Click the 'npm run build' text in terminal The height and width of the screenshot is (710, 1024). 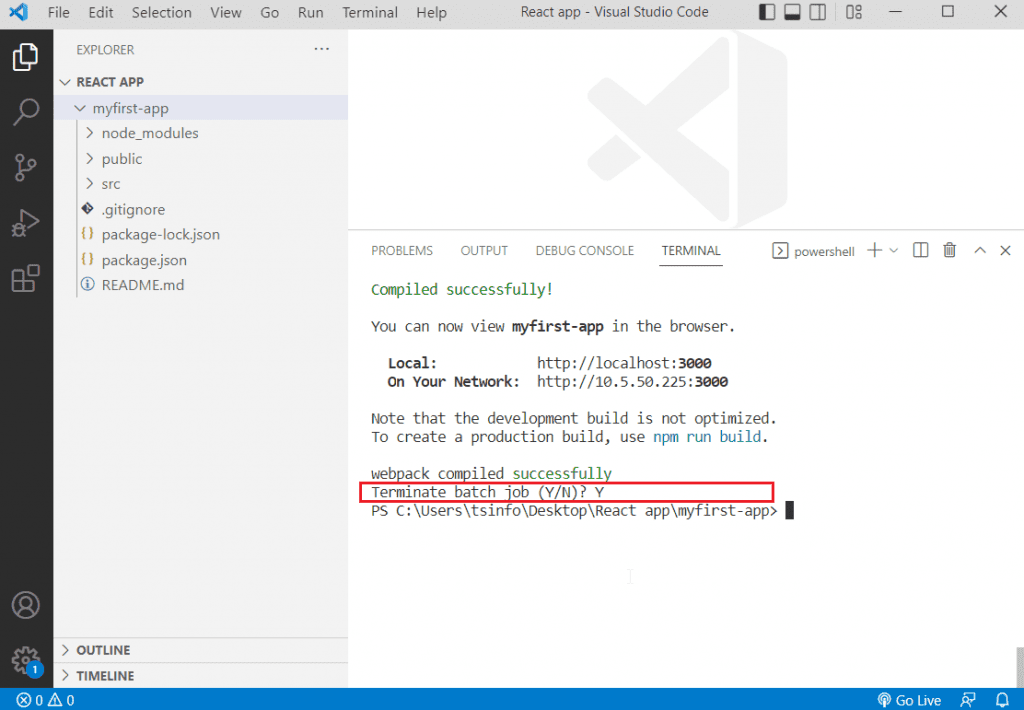coord(707,437)
